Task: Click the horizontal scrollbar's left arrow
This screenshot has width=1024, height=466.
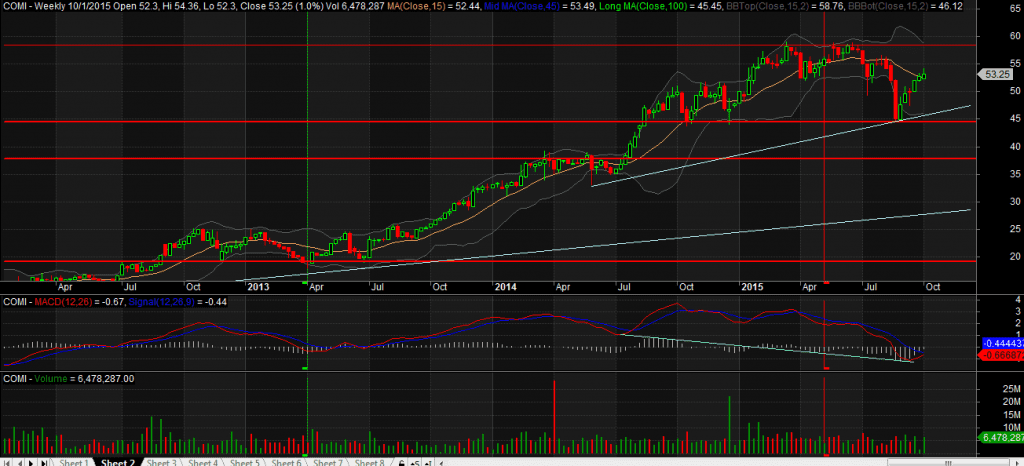Action: (x=440, y=462)
